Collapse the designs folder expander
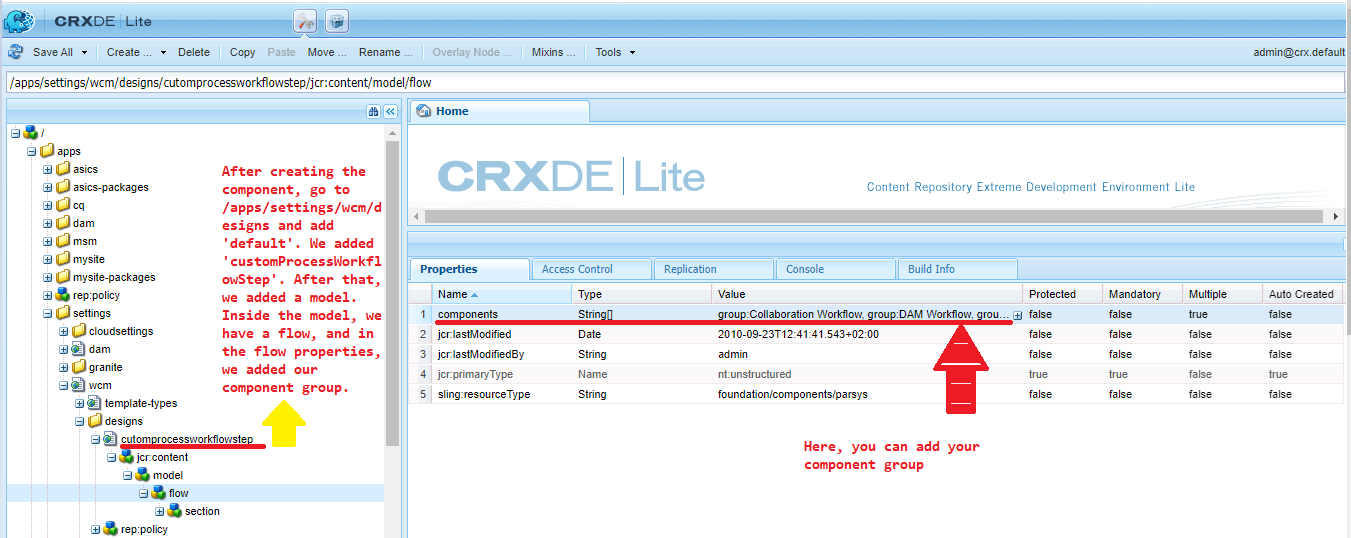 (x=79, y=421)
